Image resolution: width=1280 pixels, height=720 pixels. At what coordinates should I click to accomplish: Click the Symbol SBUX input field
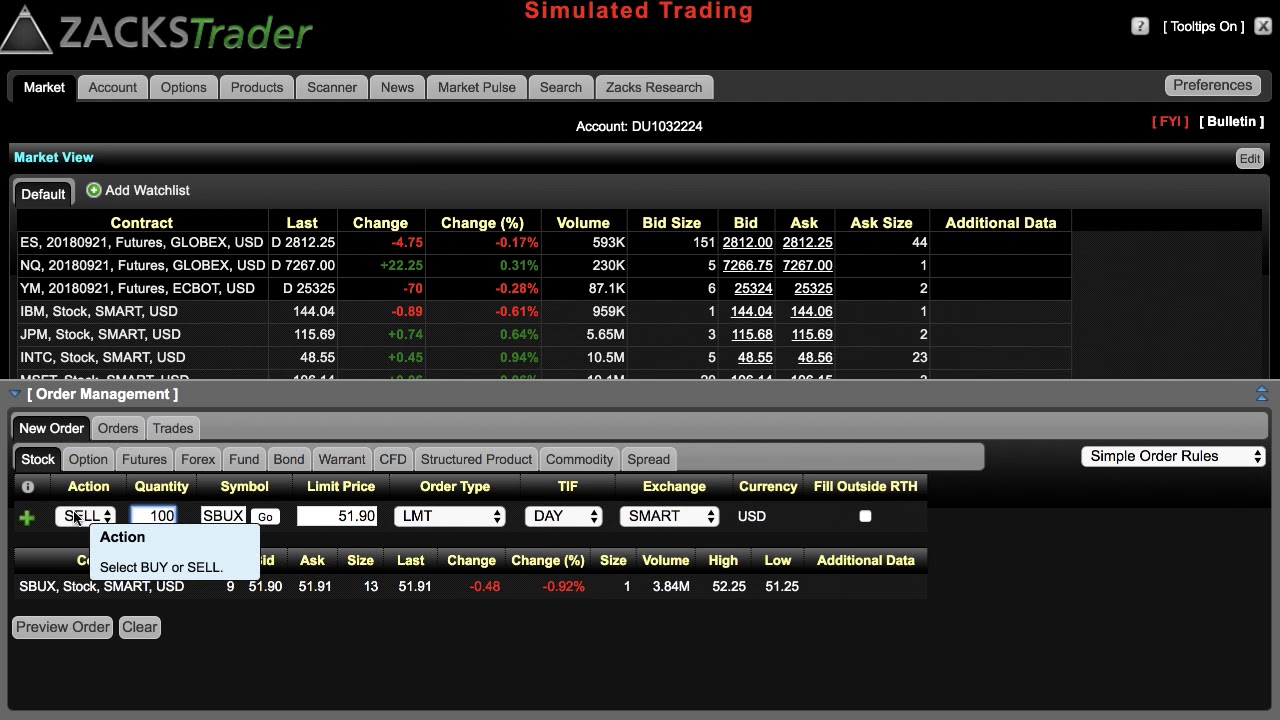(223, 516)
